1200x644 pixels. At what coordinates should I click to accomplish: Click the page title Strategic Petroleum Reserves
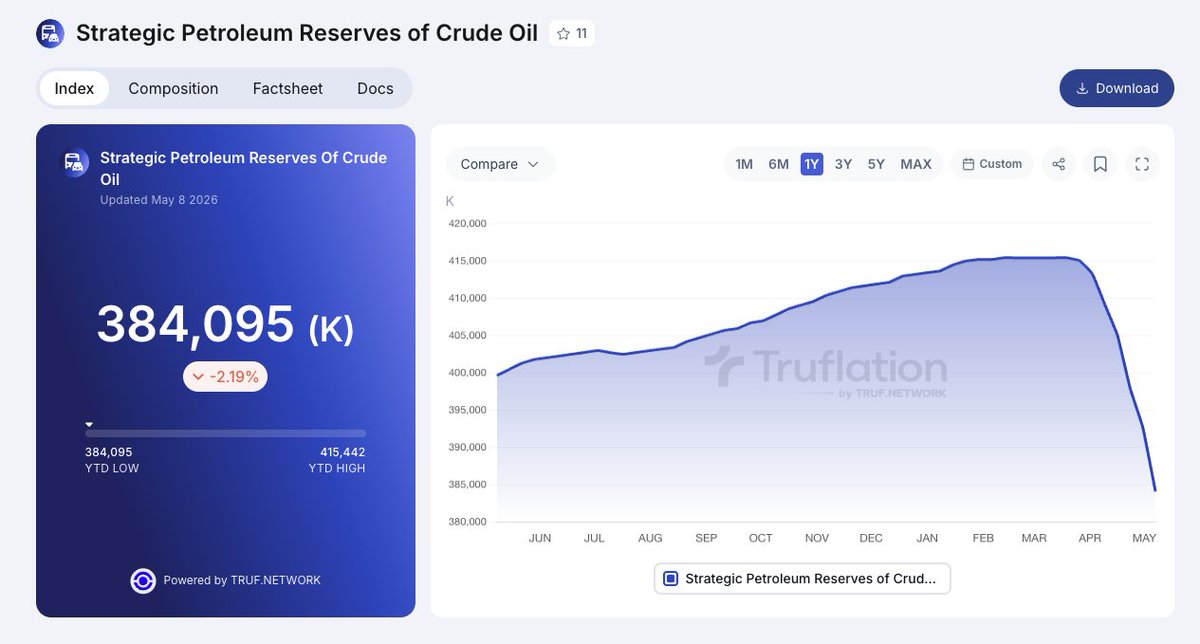(x=307, y=34)
